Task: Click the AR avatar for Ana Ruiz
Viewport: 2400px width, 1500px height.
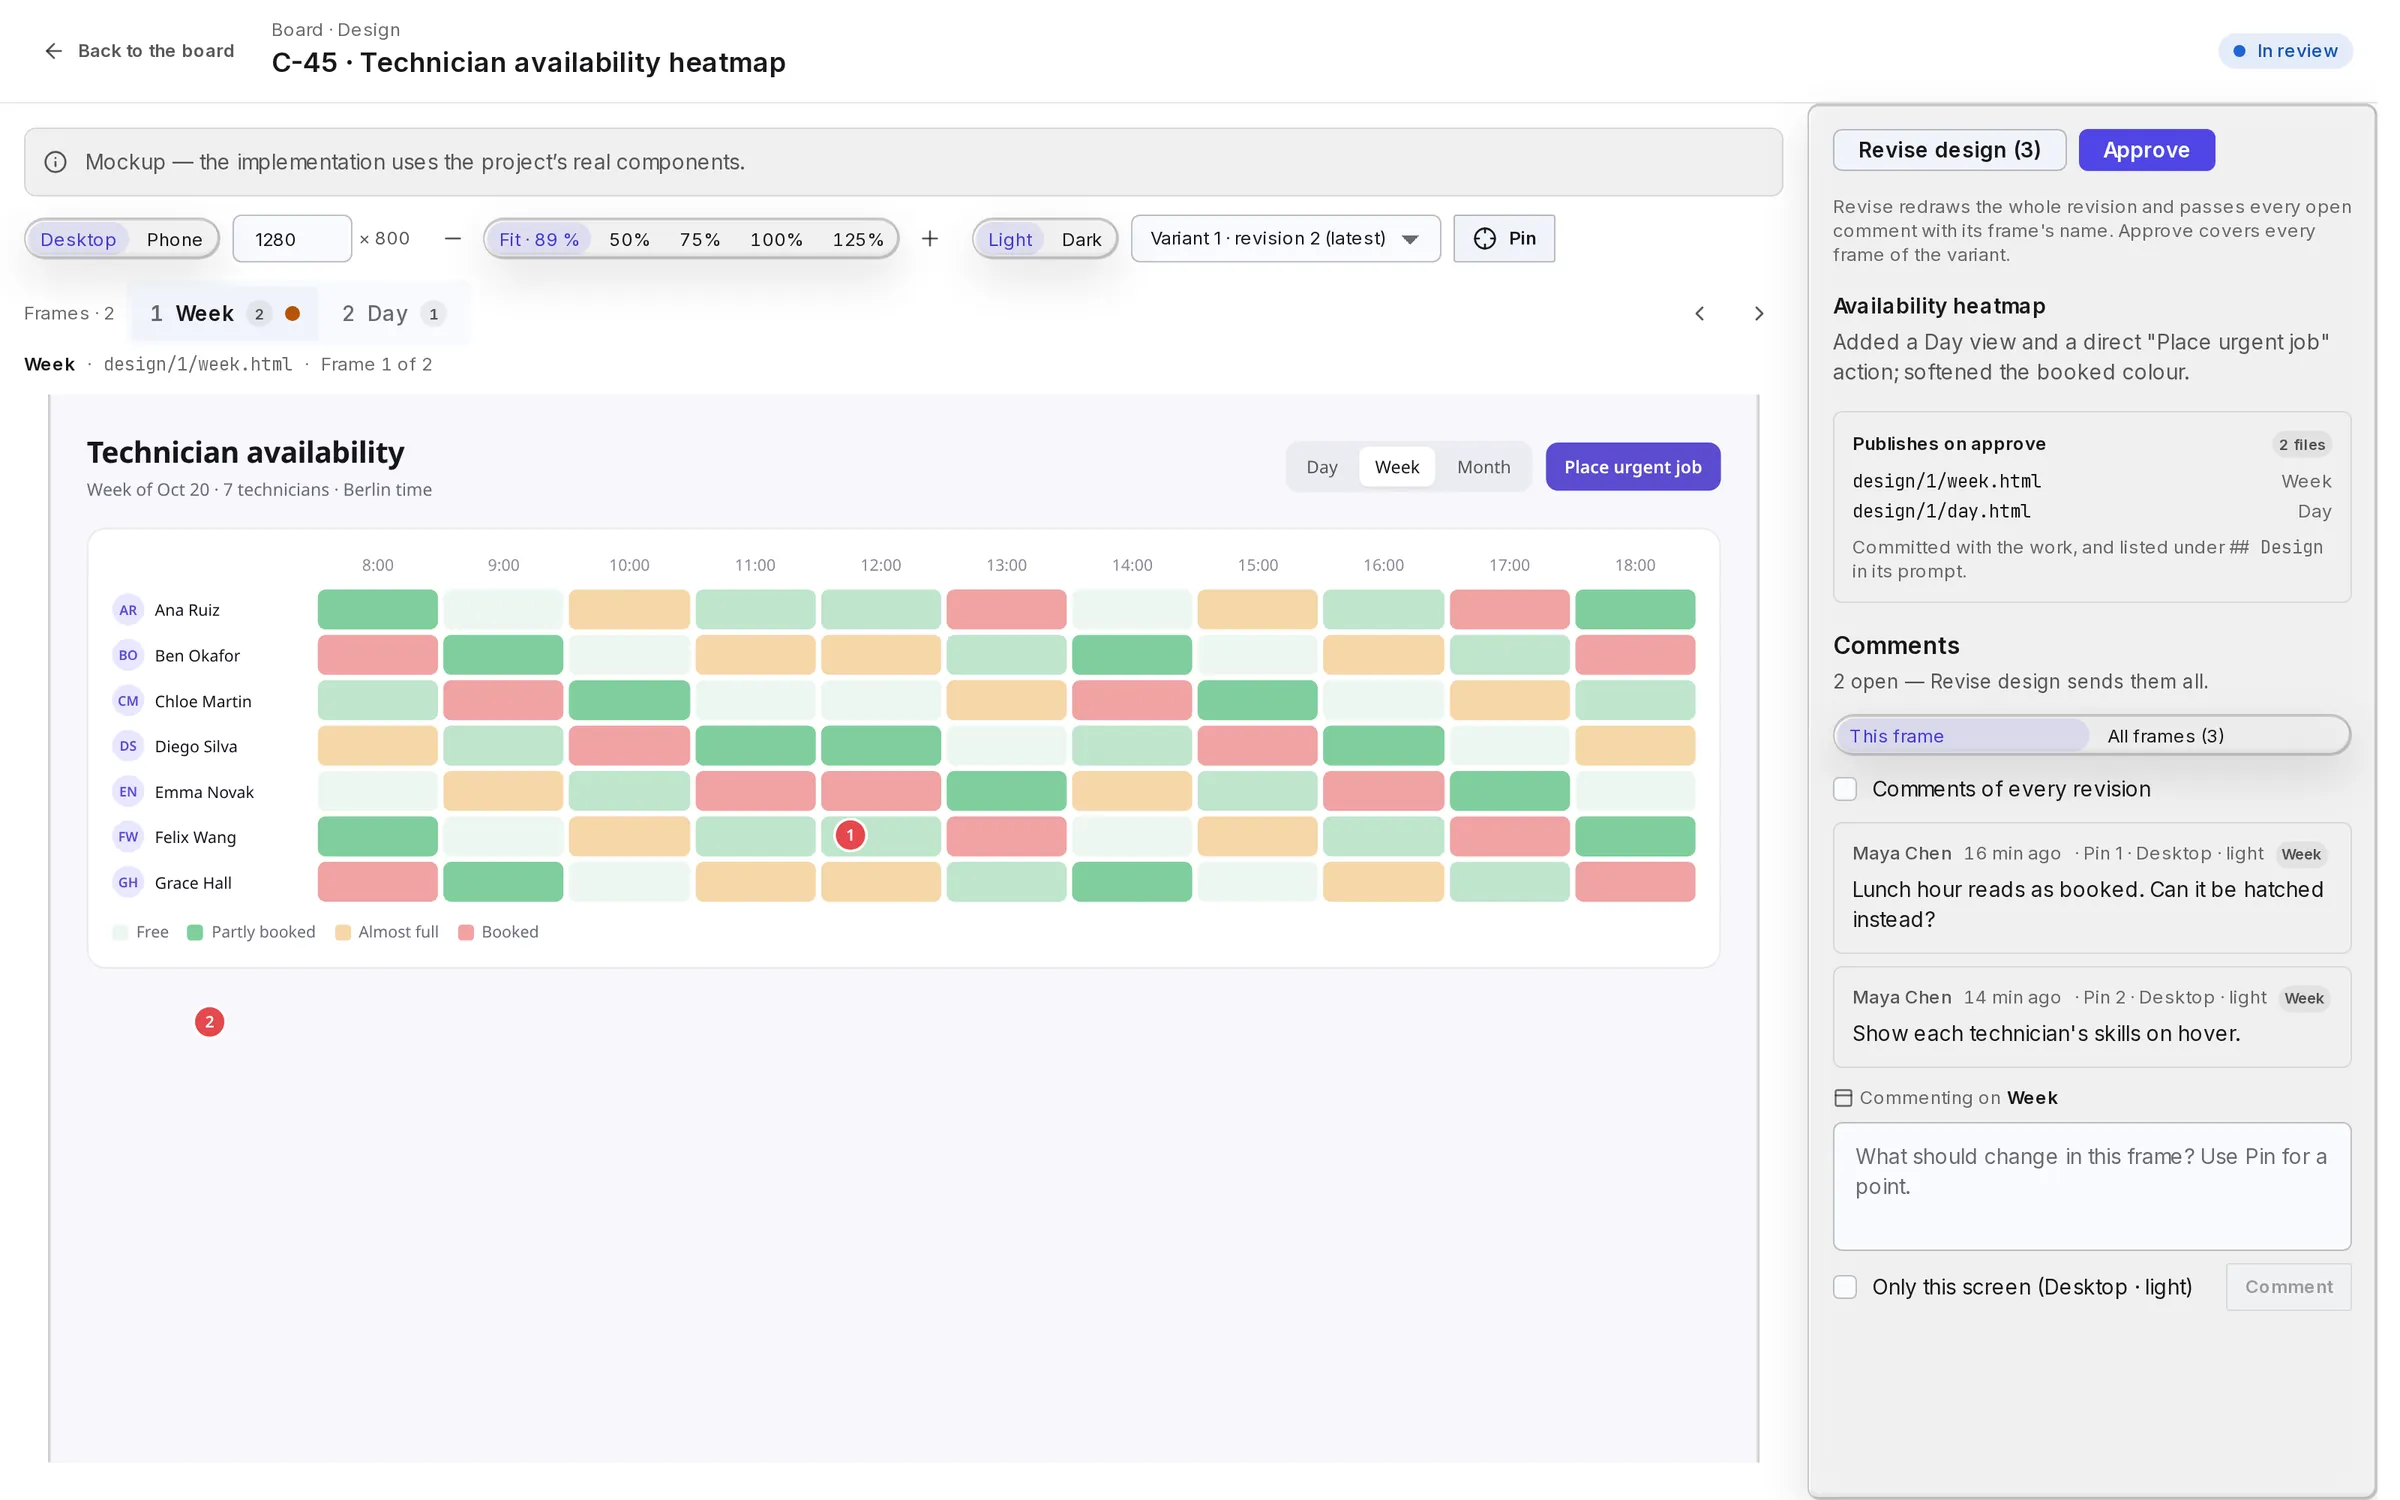Action: coord(128,610)
